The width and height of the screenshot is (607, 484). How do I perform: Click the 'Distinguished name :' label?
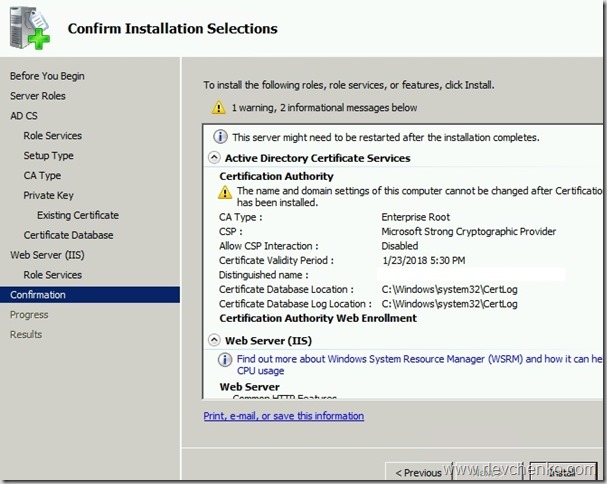tap(264, 275)
